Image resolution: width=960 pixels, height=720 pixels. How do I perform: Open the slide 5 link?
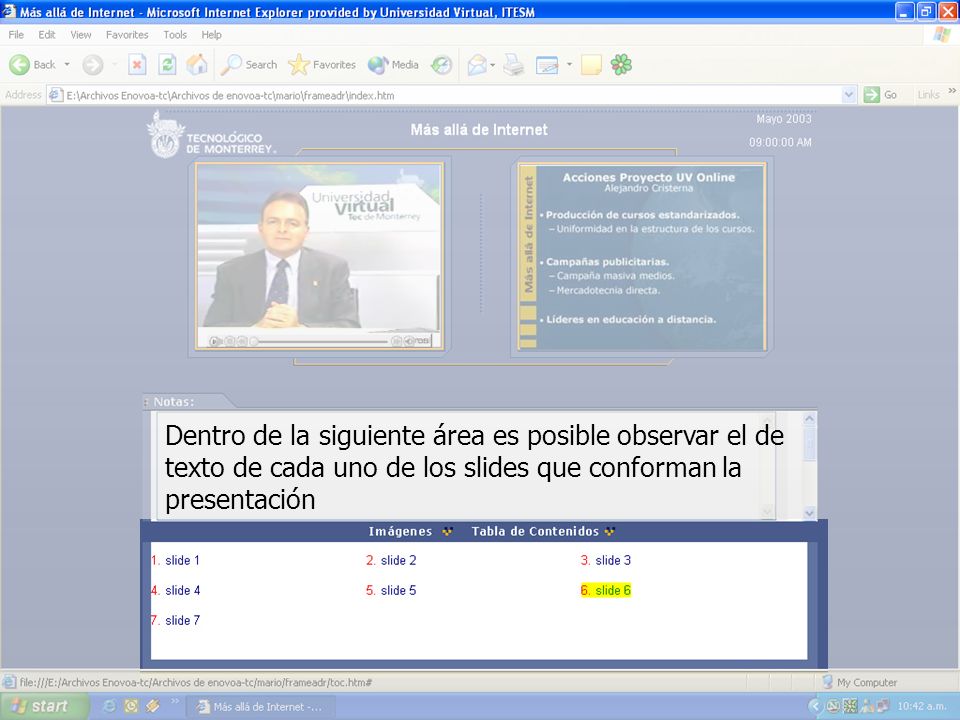398,590
